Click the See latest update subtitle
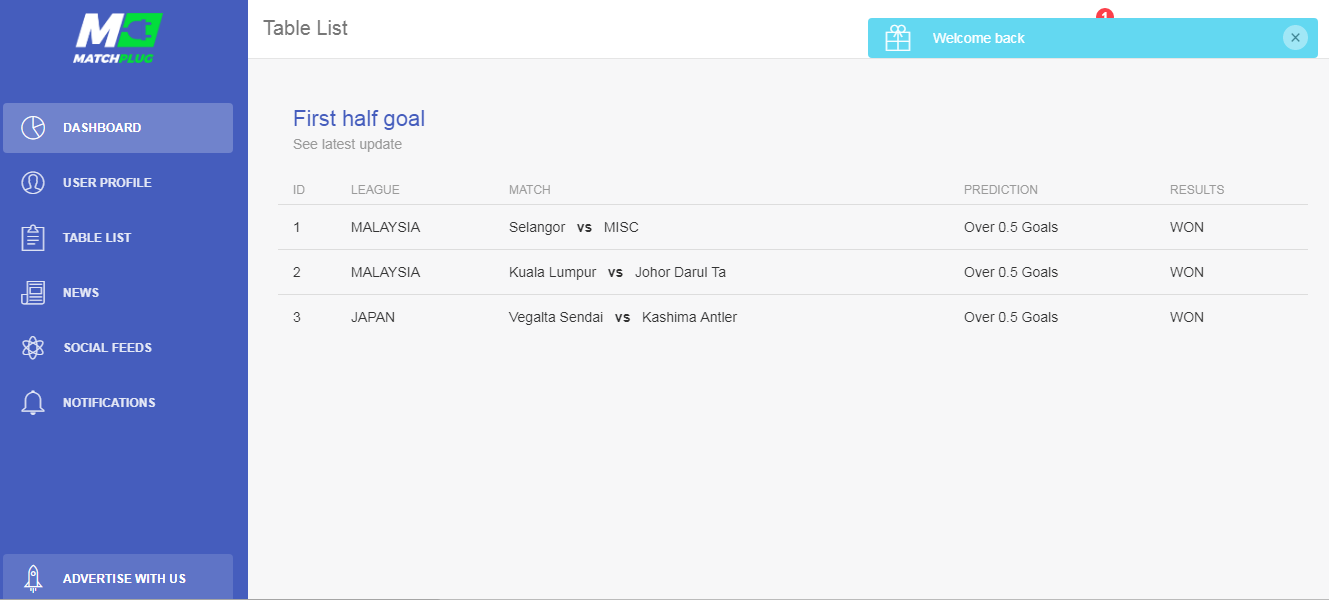Screen dimensions: 1329x600 (347, 144)
